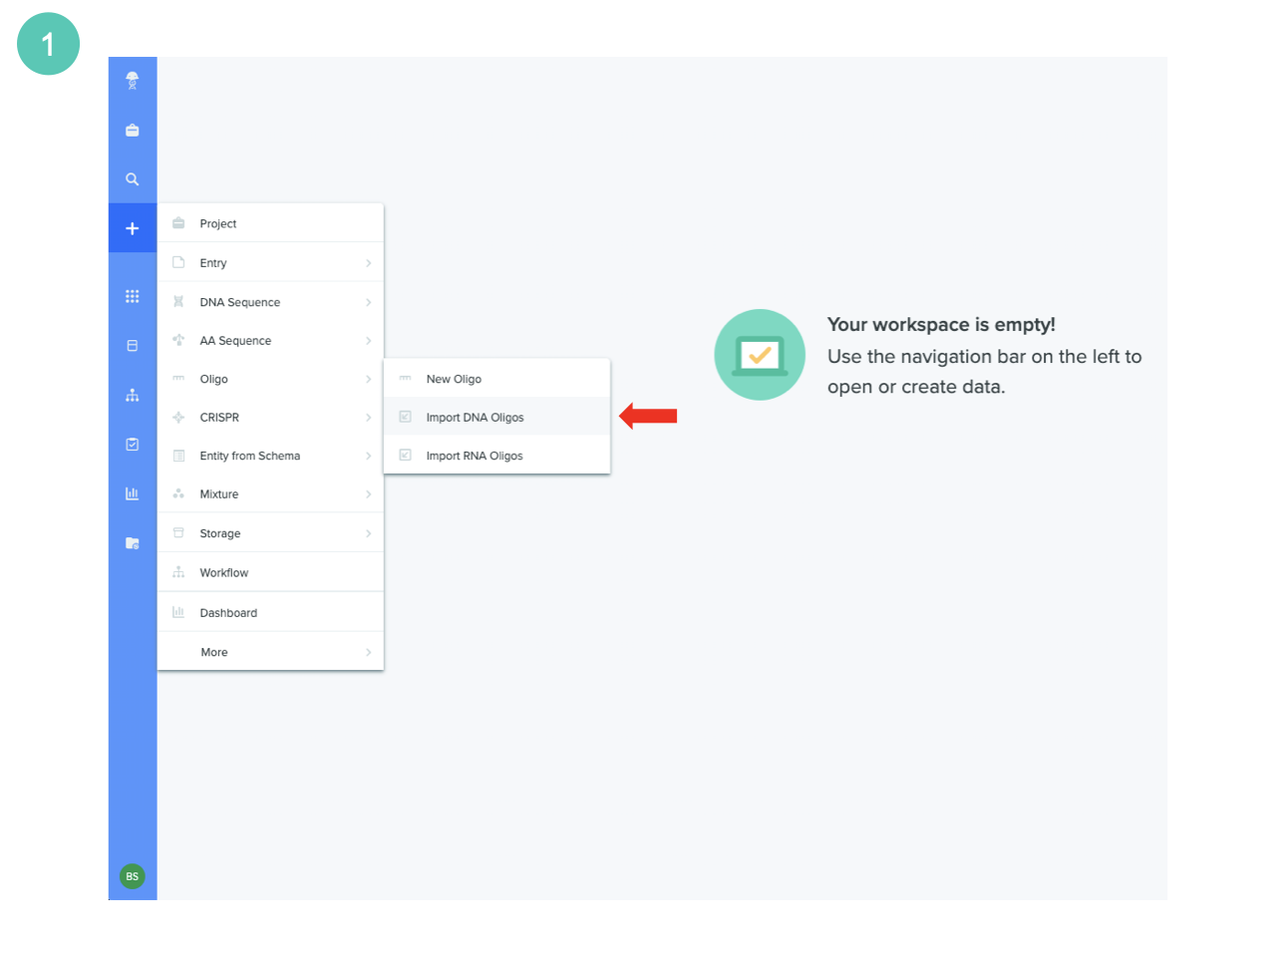Click the icon beside New Oligo
The image size is (1276, 957).
click(405, 378)
